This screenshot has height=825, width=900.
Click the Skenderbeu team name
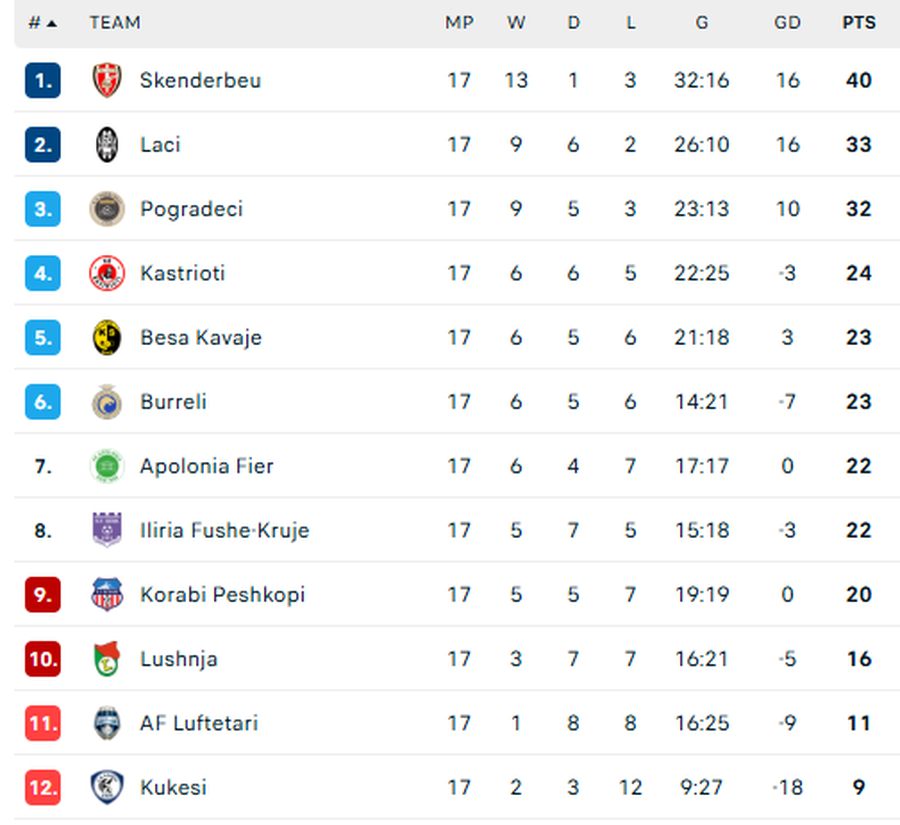pyautogui.click(x=200, y=80)
